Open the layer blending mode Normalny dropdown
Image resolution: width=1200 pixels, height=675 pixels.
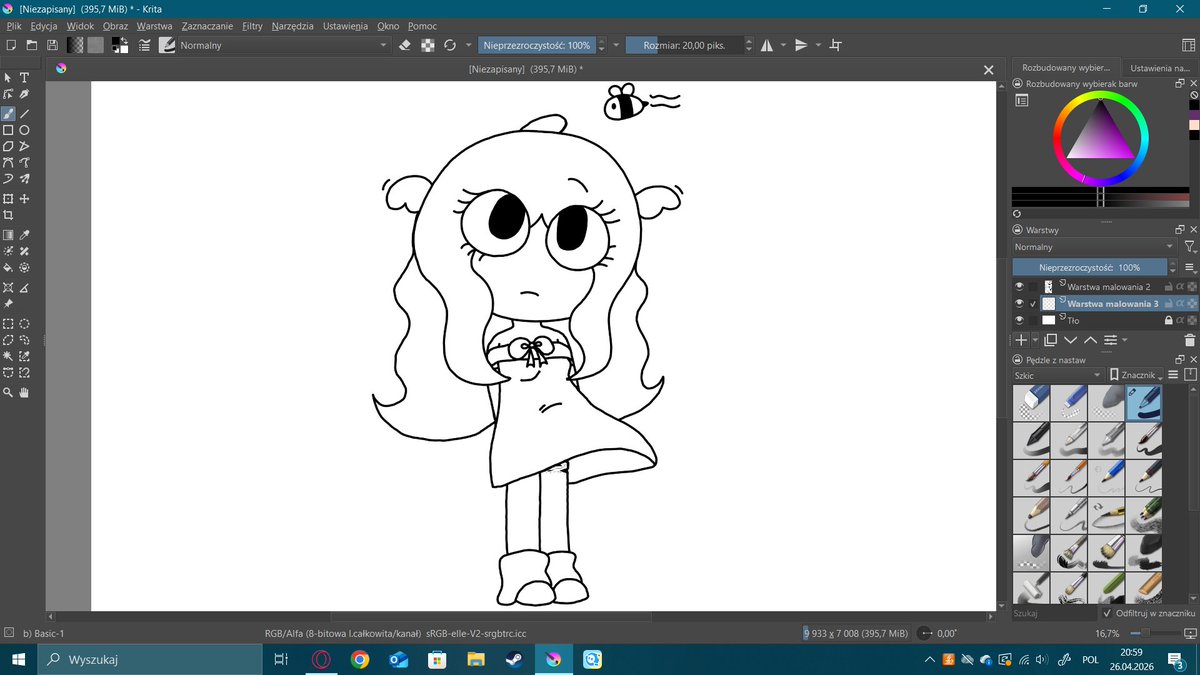tap(1094, 246)
